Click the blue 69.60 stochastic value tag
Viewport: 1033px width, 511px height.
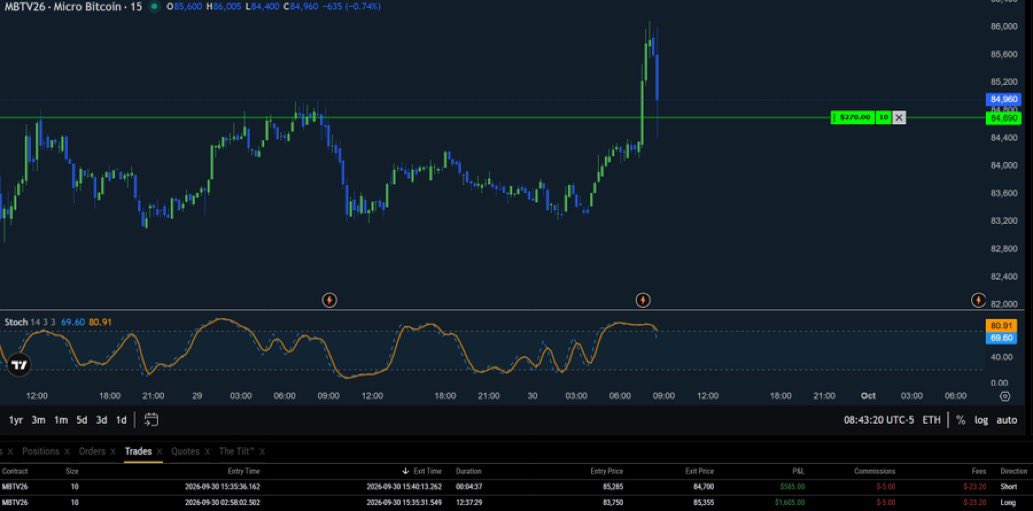click(x=1001, y=338)
